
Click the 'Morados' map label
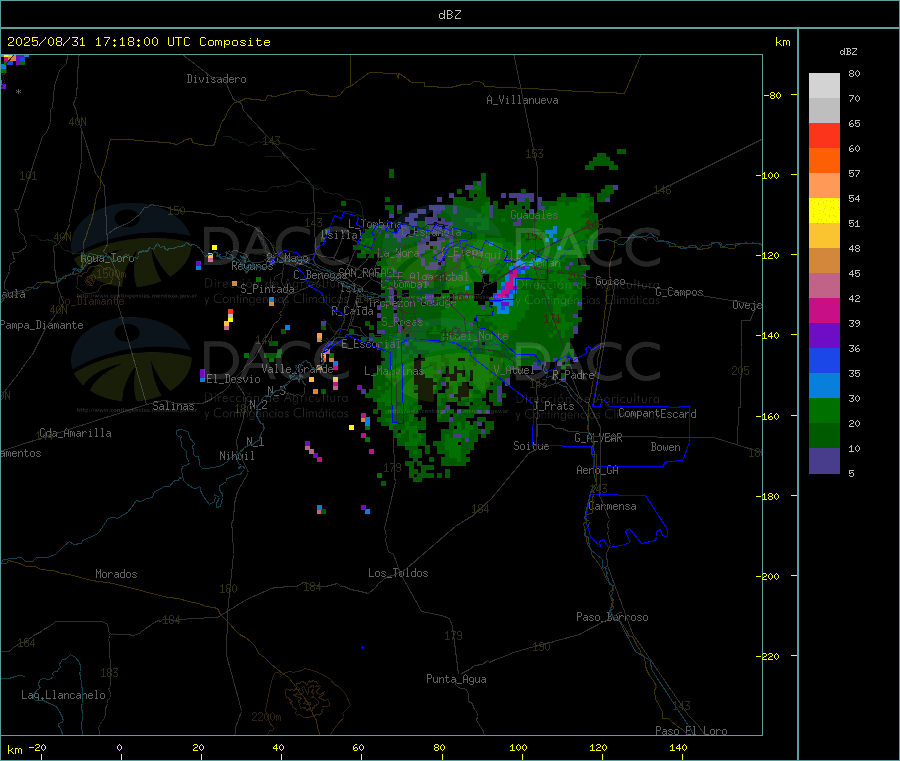coord(116,574)
